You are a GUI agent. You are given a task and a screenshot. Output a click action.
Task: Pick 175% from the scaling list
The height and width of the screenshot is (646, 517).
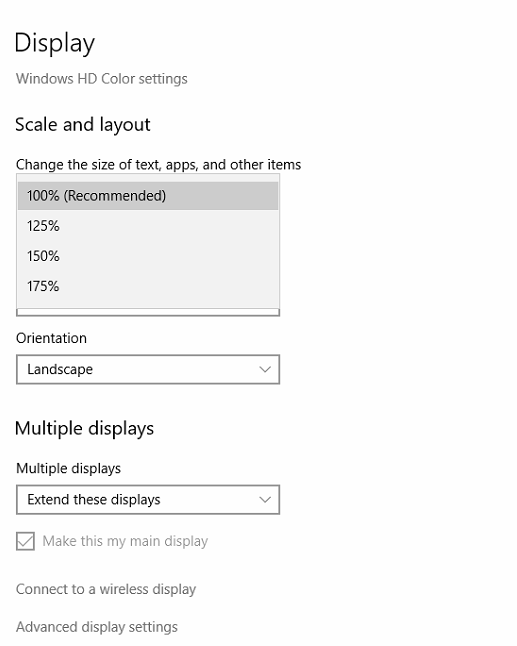(x=148, y=286)
